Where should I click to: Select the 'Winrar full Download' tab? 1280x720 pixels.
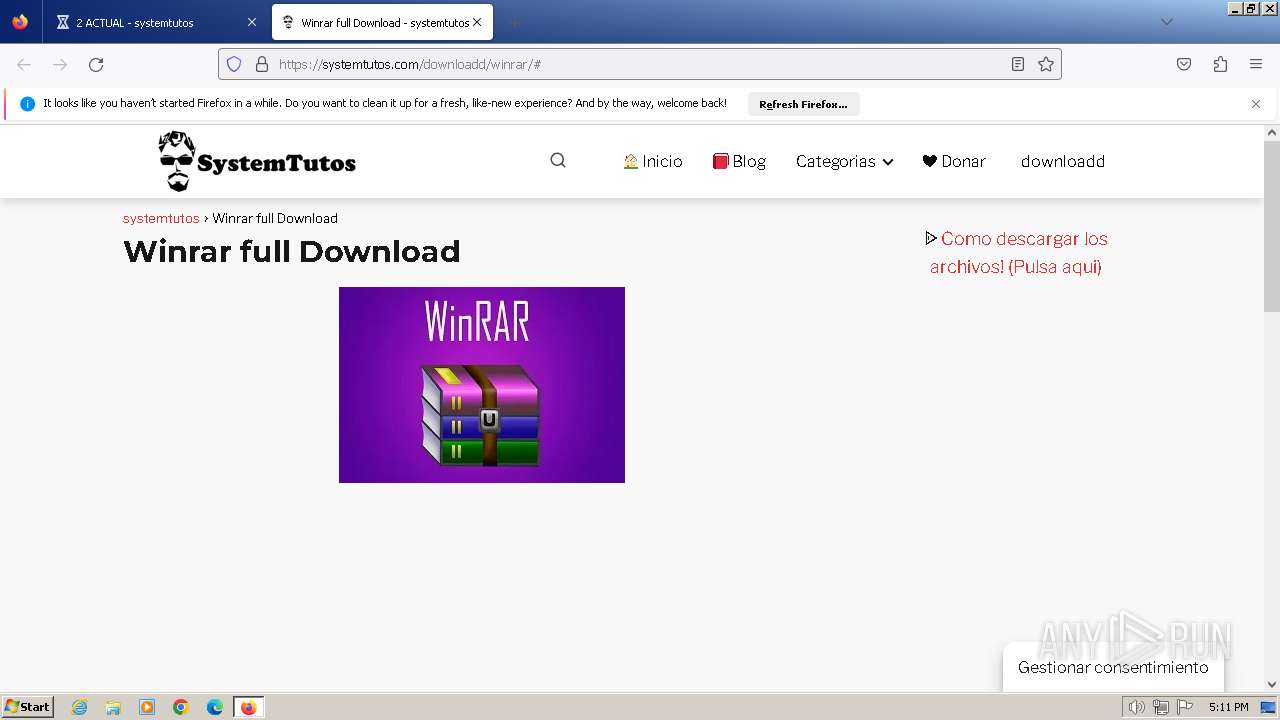click(x=380, y=22)
